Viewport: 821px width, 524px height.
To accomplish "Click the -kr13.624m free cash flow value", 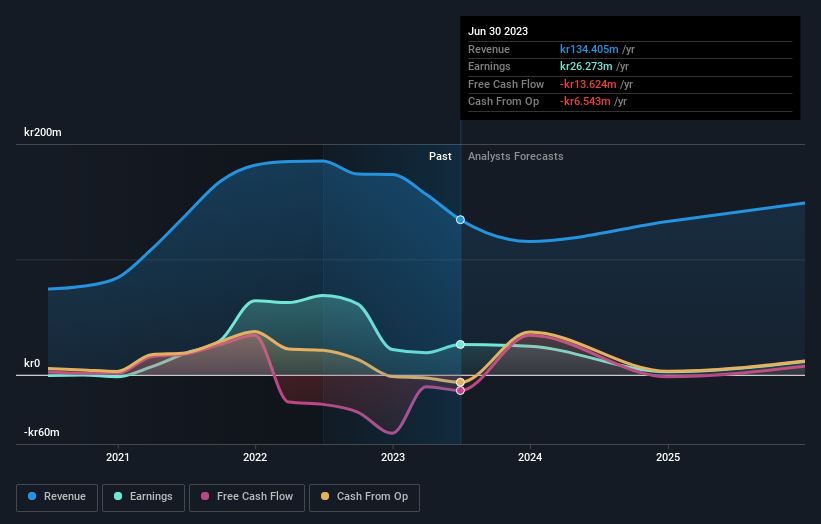I will (588, 84).
